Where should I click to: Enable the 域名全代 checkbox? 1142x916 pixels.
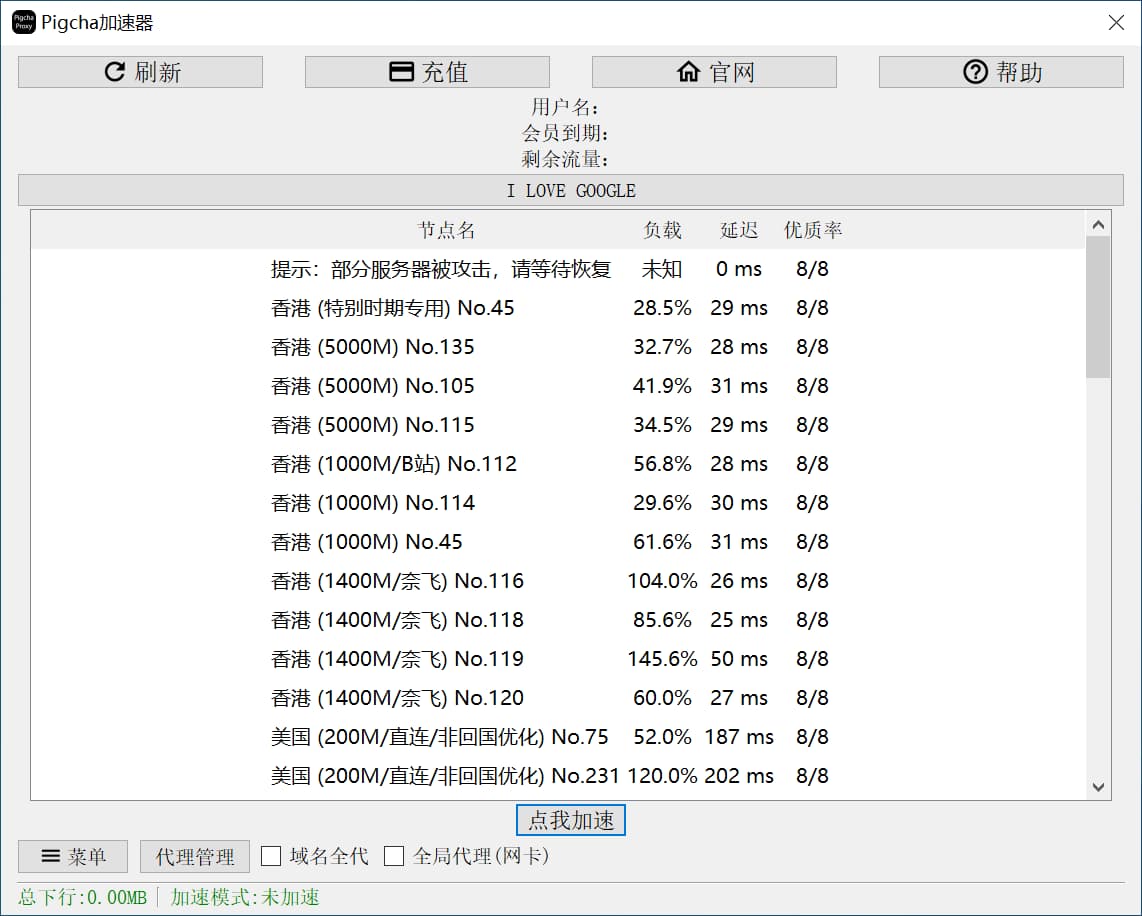pyautogui.click(x=271, y=856)
